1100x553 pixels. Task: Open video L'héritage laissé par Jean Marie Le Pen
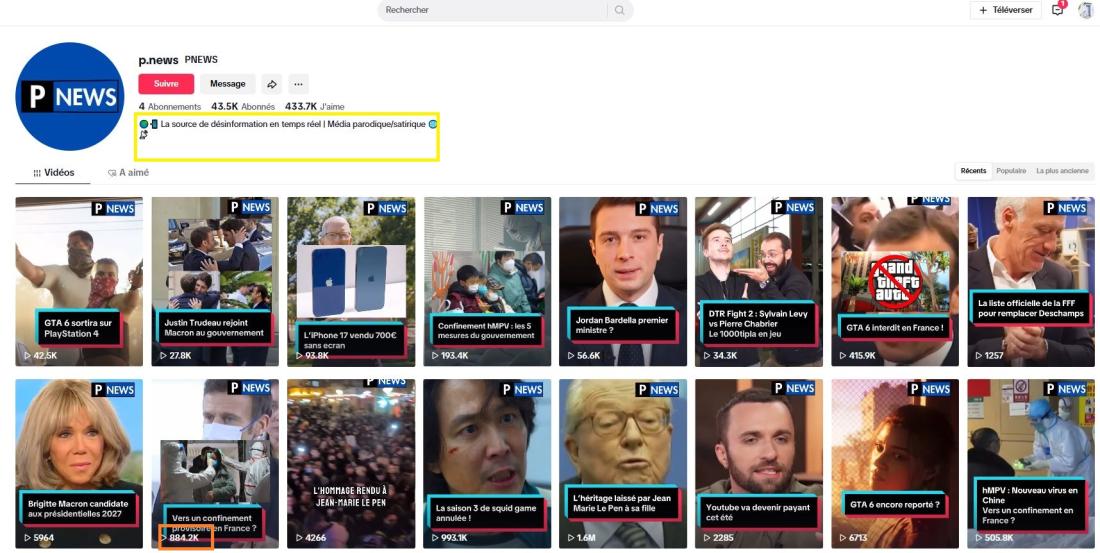click(x=623, y=464)
